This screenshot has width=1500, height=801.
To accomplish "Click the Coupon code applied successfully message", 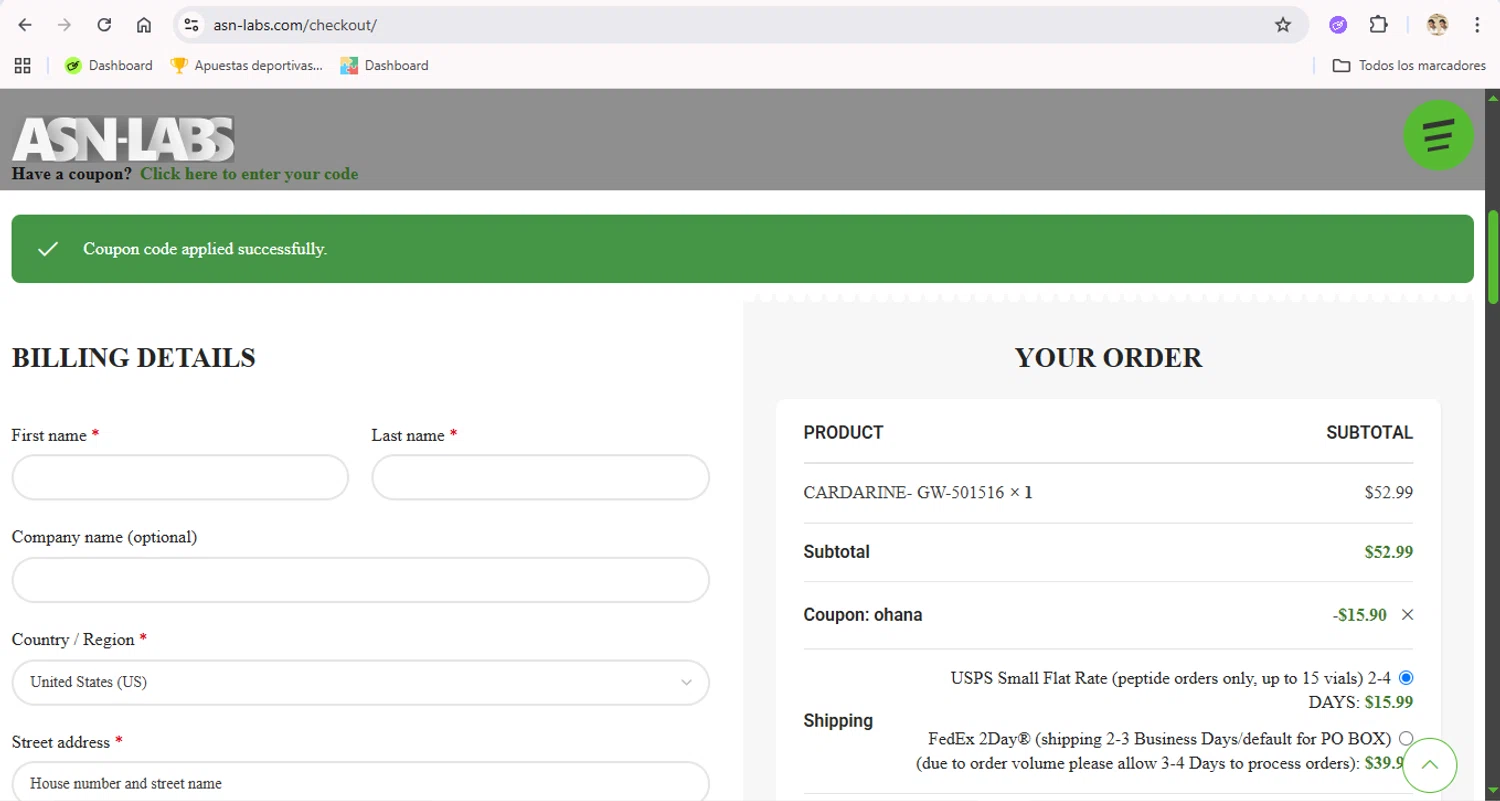I will [x=205, y=249].
